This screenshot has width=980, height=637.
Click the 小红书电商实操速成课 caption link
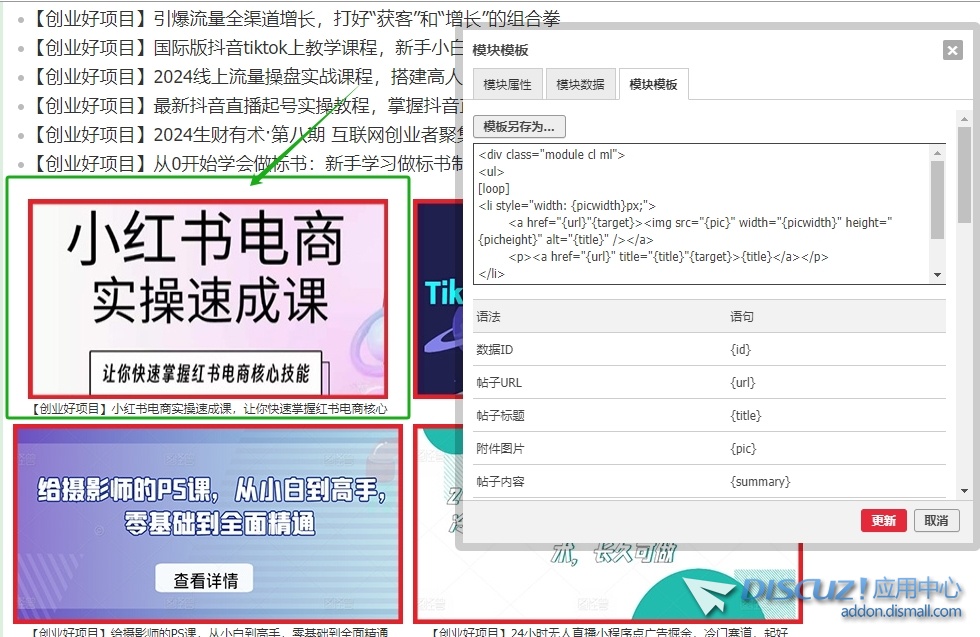click(x=208, y=409)
